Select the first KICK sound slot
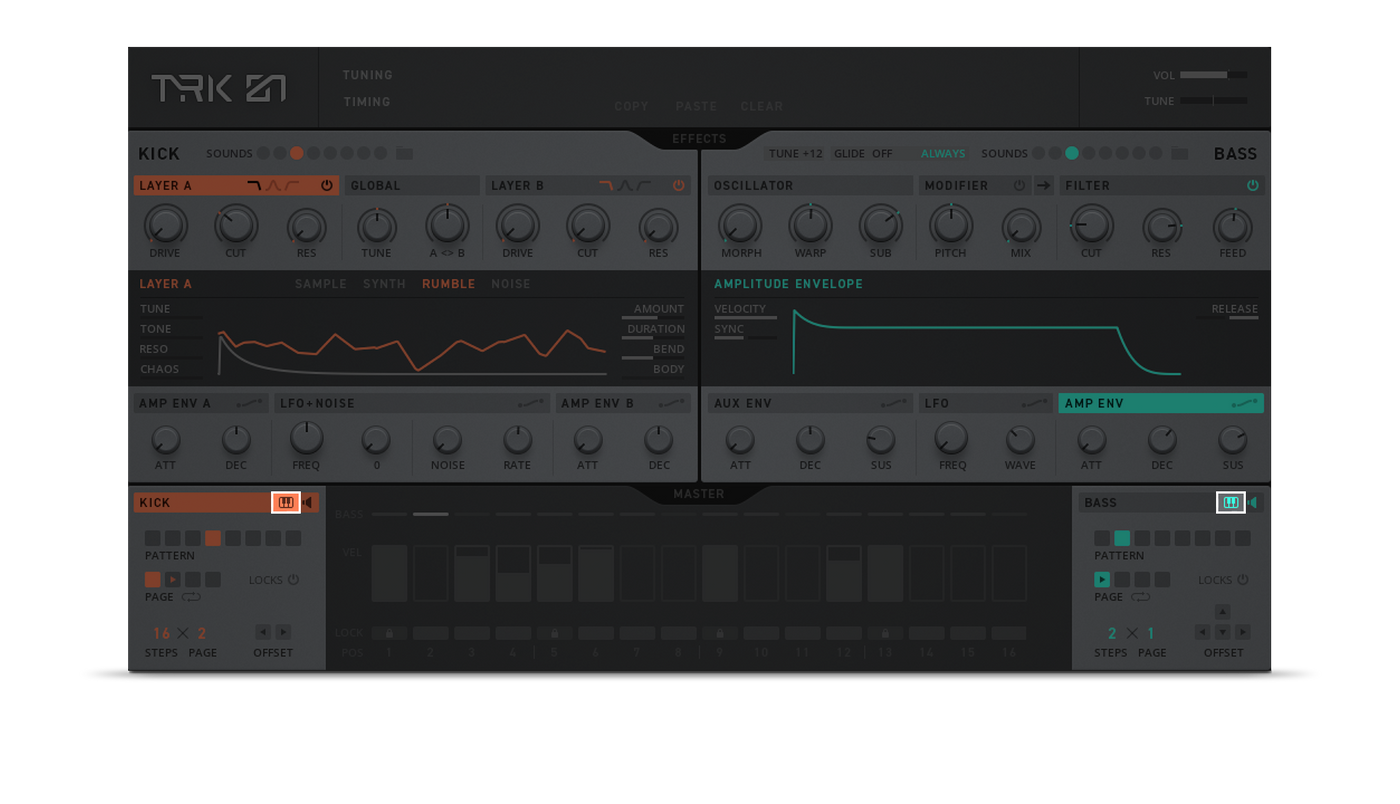Viewport: 1400px width, 804px height. [263, 154]
